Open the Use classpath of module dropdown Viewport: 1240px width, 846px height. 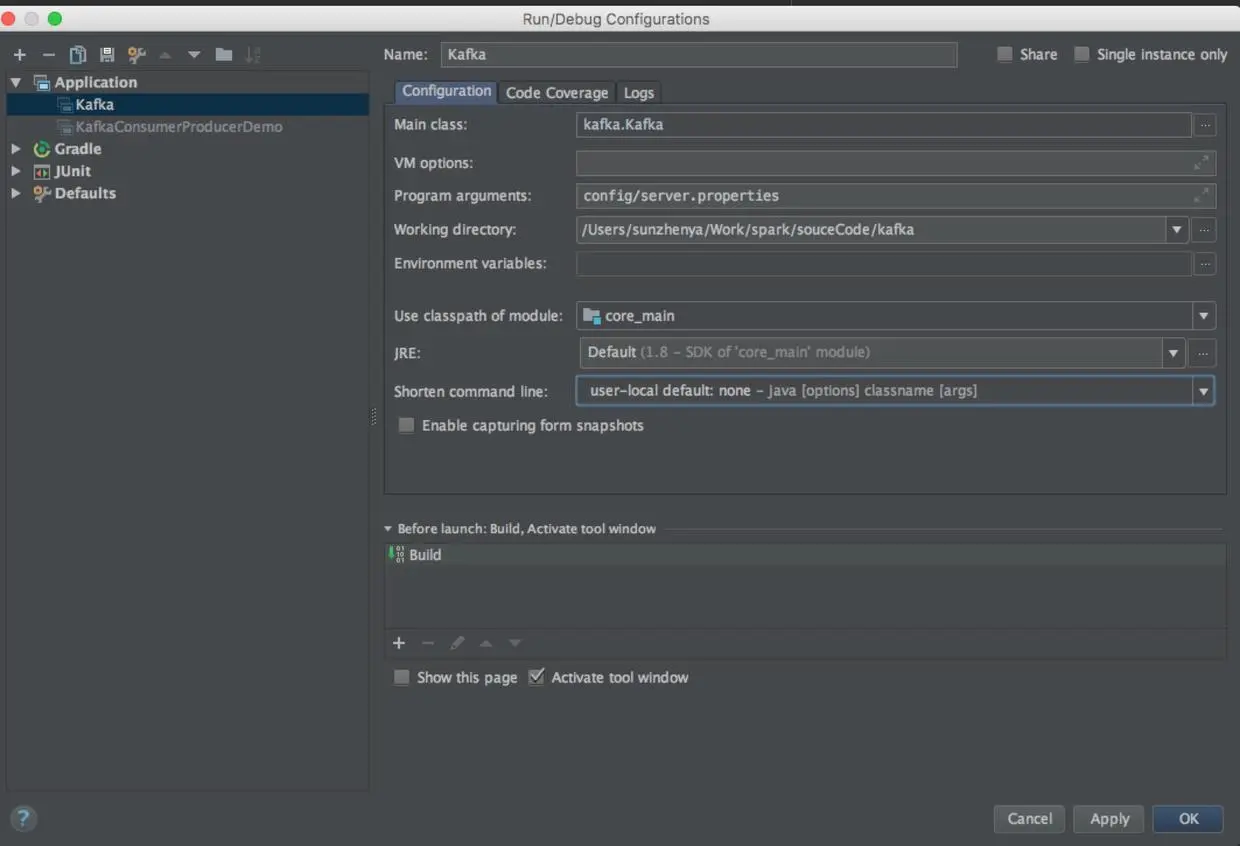point(1203,316)
